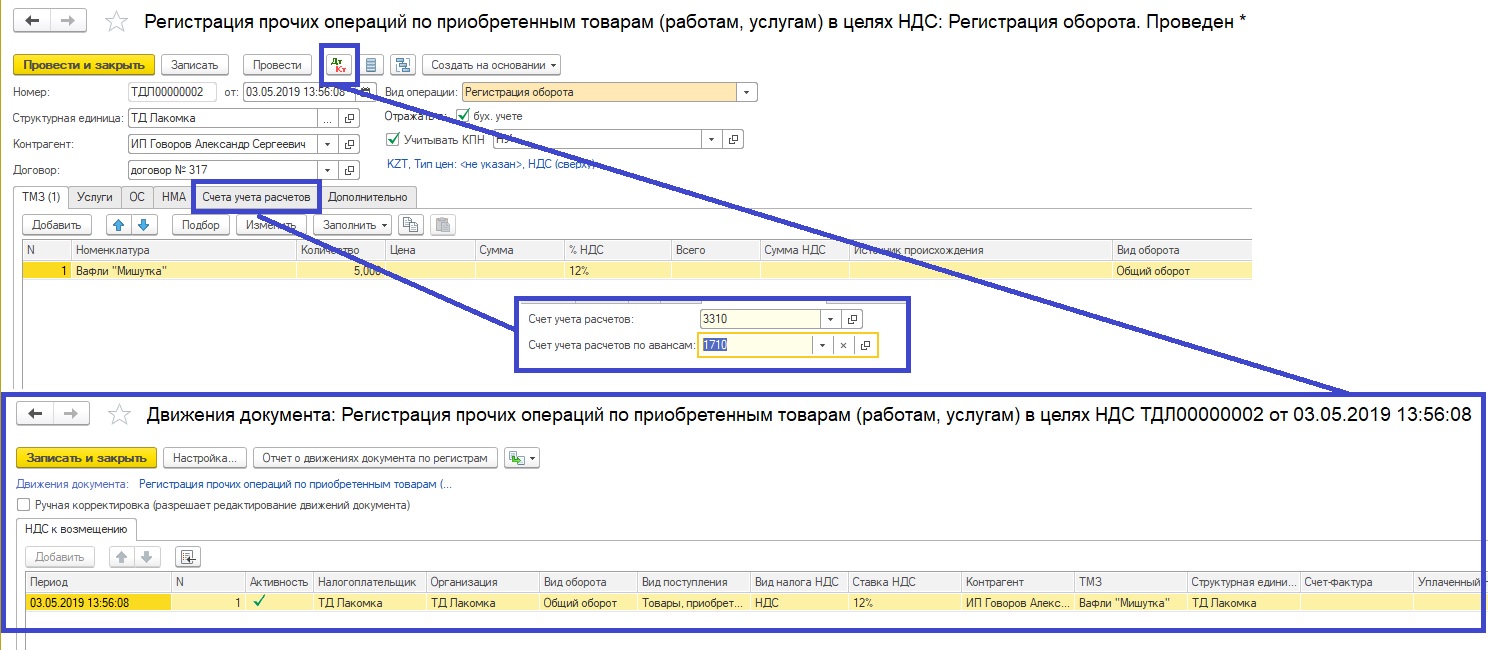Move row down in ТМЗ table
Viewport: 1488px width, 650px height.
tap(143, 225)
